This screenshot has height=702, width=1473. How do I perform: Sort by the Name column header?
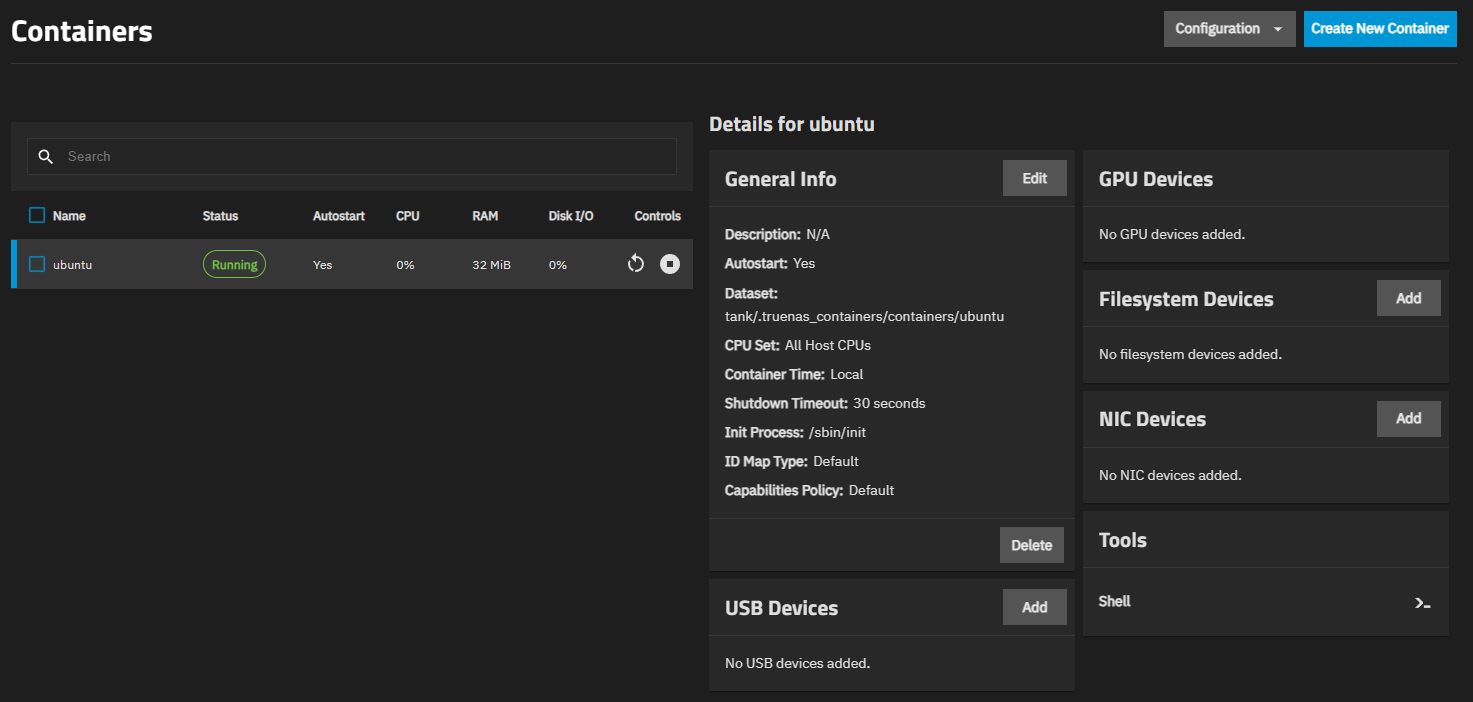[69, 216]
